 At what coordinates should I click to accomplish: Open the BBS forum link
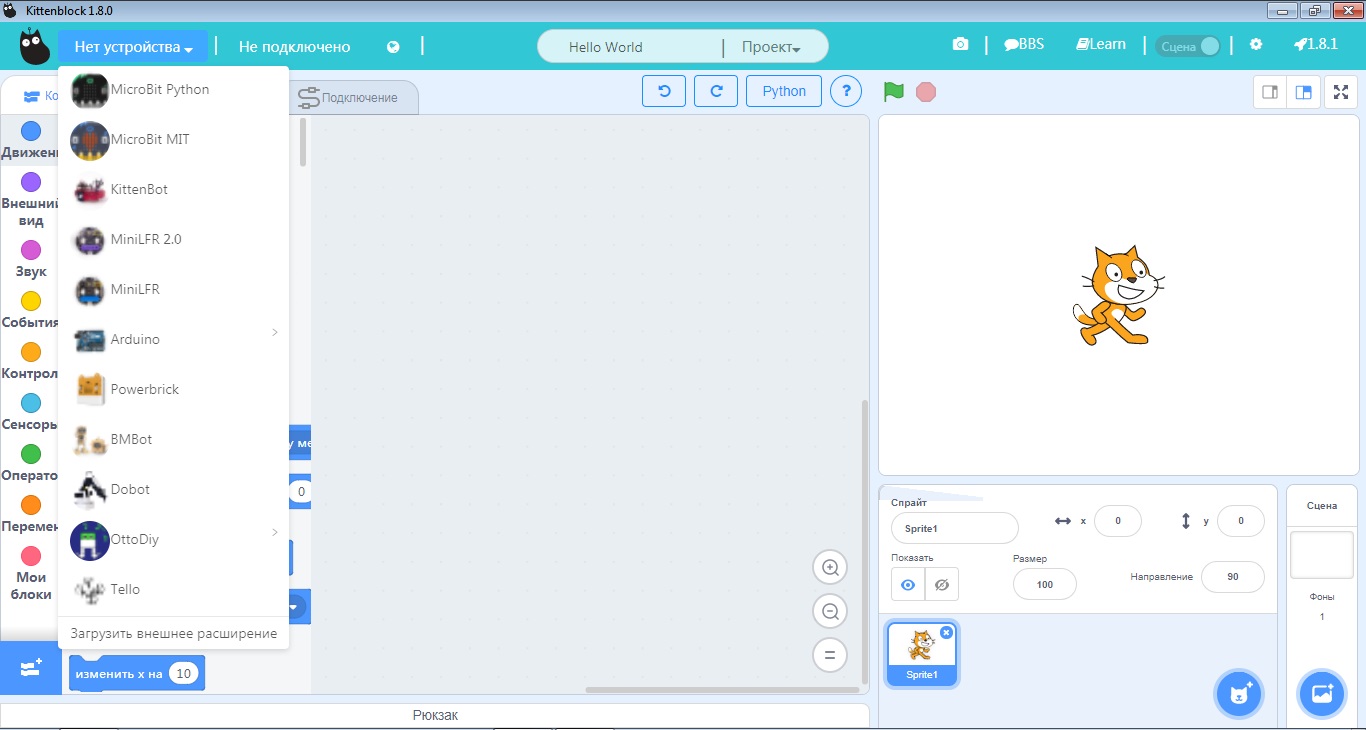1024,45
